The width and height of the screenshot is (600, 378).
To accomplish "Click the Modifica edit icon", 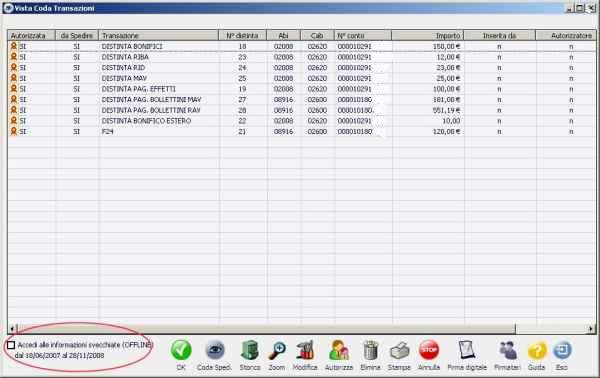I will (x=305, y=350).
